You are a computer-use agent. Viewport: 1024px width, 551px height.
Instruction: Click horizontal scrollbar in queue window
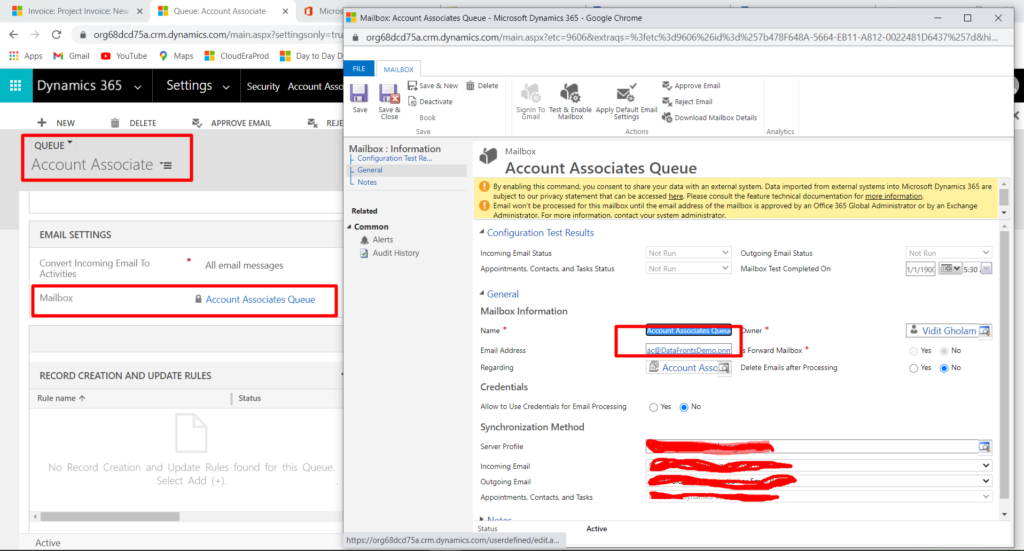(x=110, y=516)
